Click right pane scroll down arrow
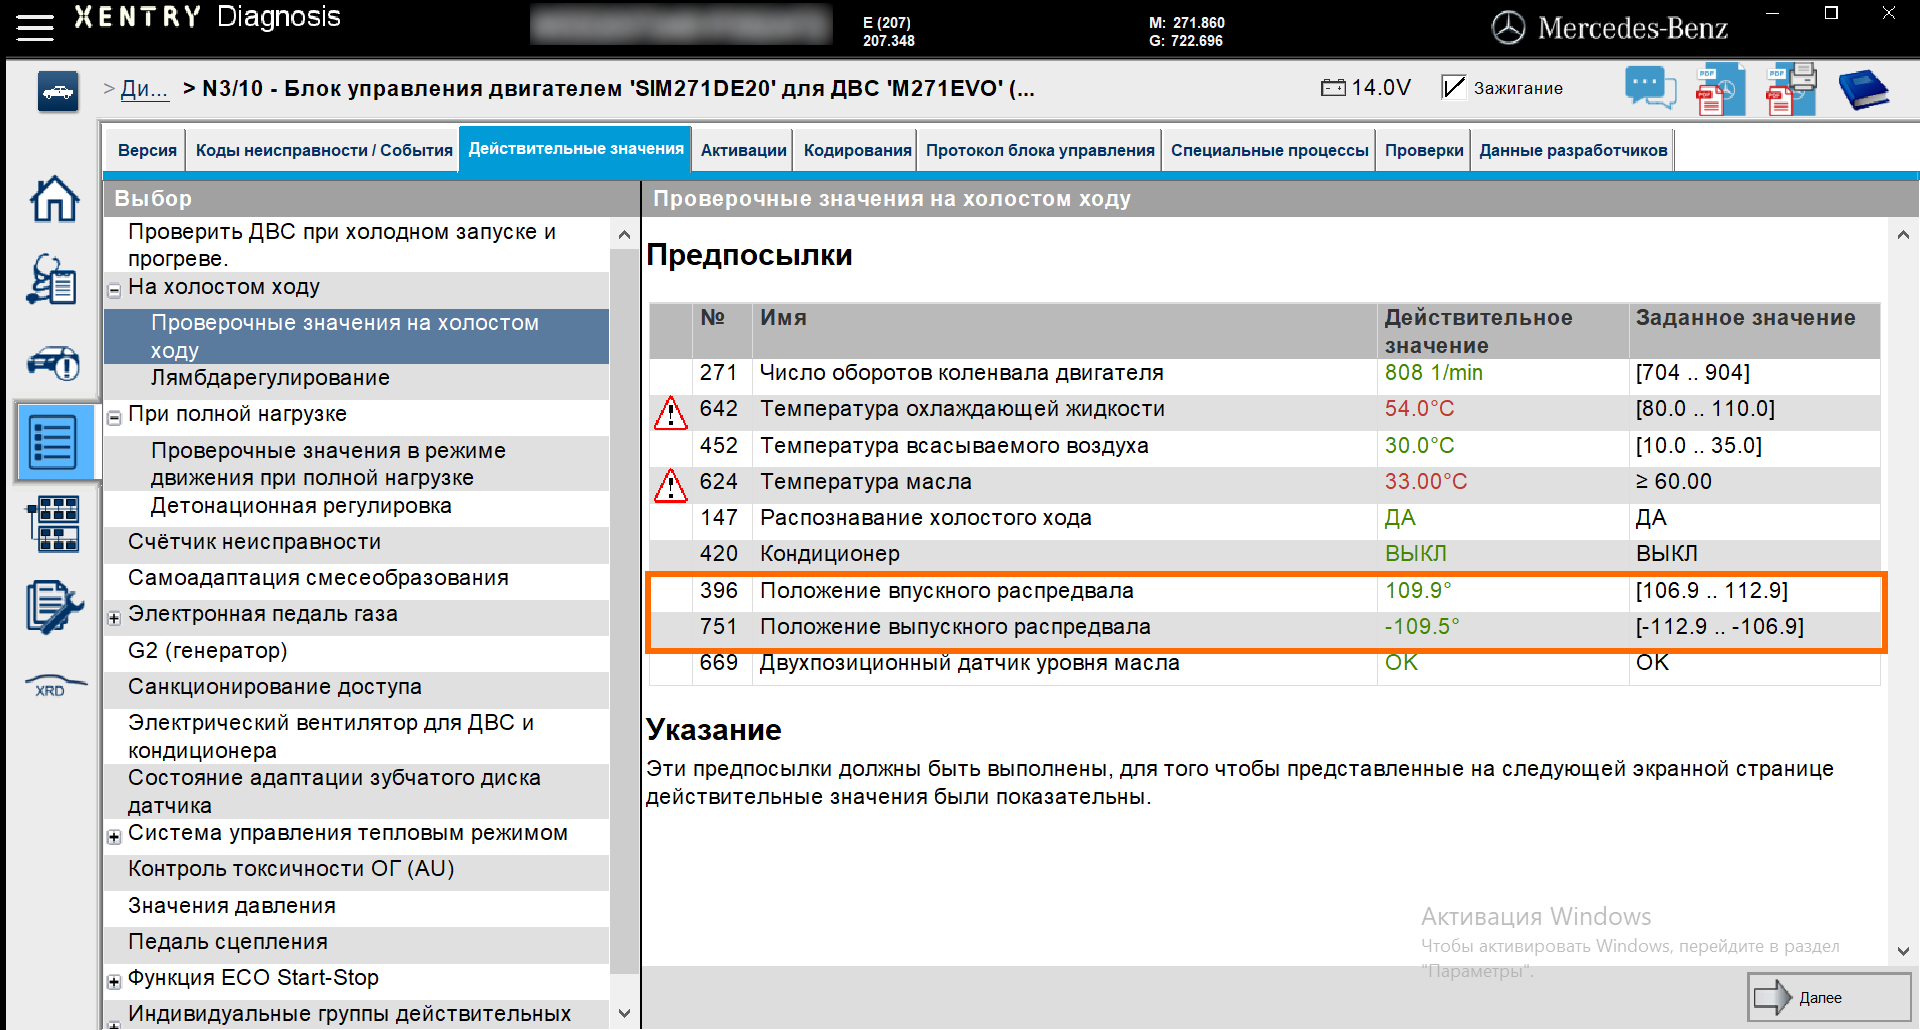 (x=1903, y=951)
